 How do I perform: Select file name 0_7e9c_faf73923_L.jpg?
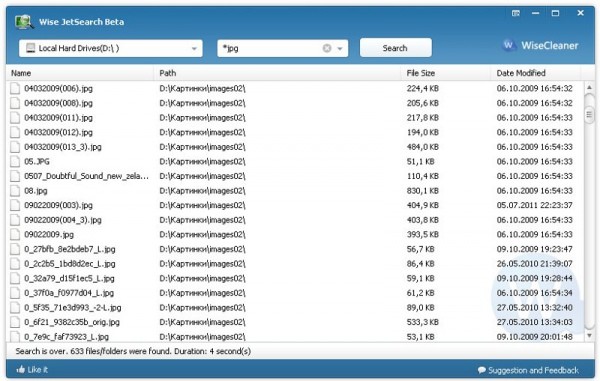click(x=67, y=337)
